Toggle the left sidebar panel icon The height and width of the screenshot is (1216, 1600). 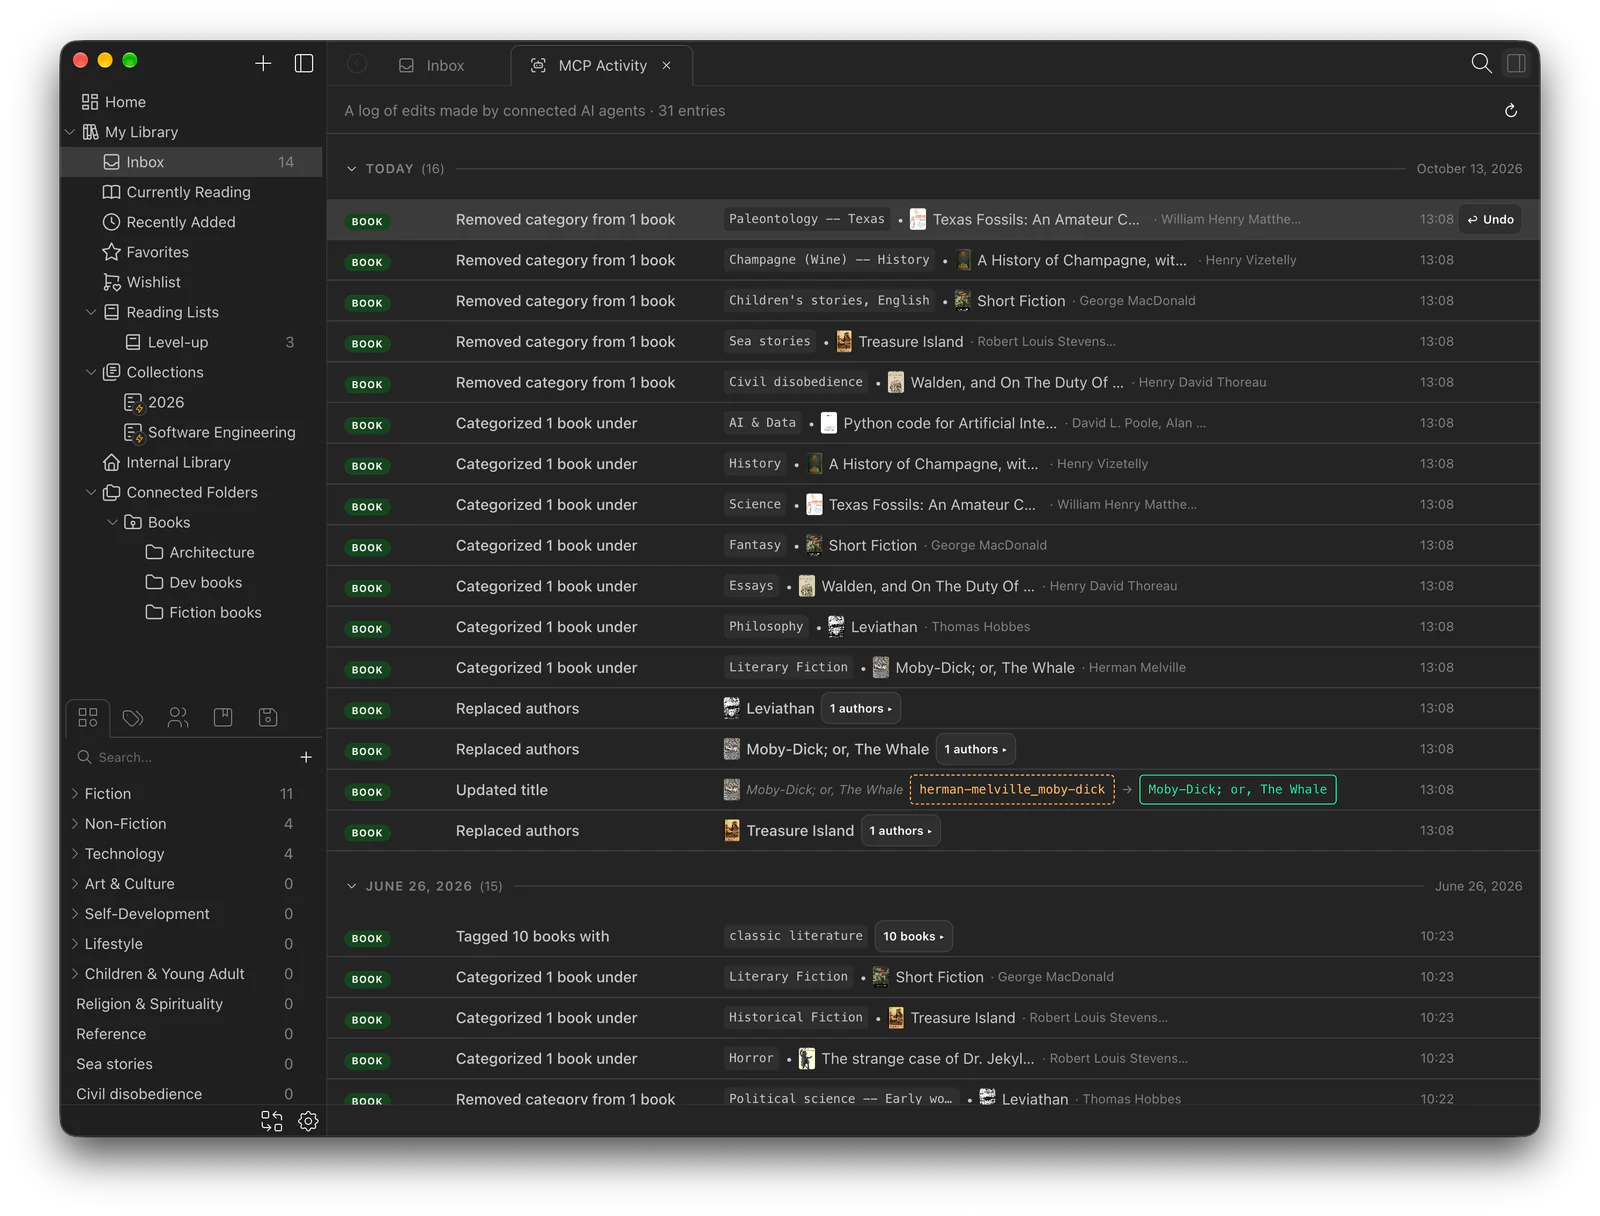point(304,63)
